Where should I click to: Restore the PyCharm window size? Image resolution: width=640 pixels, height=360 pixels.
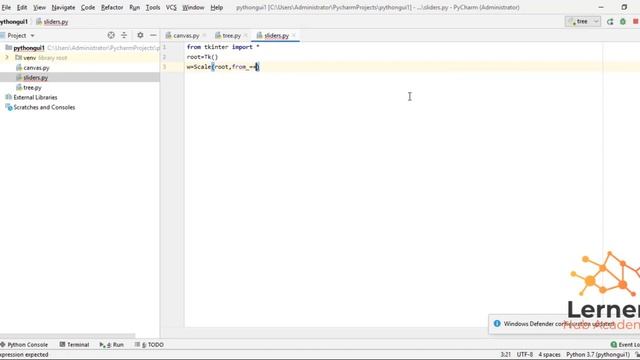click(x=624, y=7)
